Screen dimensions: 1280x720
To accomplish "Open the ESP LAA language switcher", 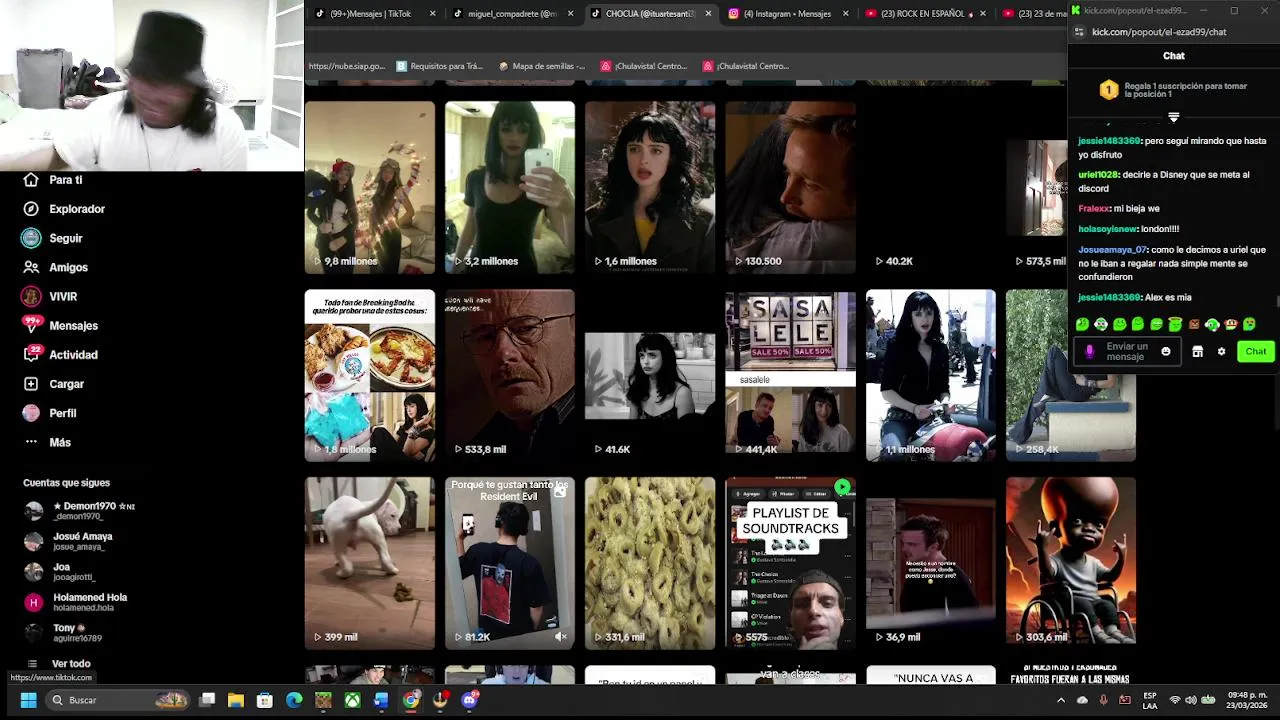I will [x=1150, y=700].
